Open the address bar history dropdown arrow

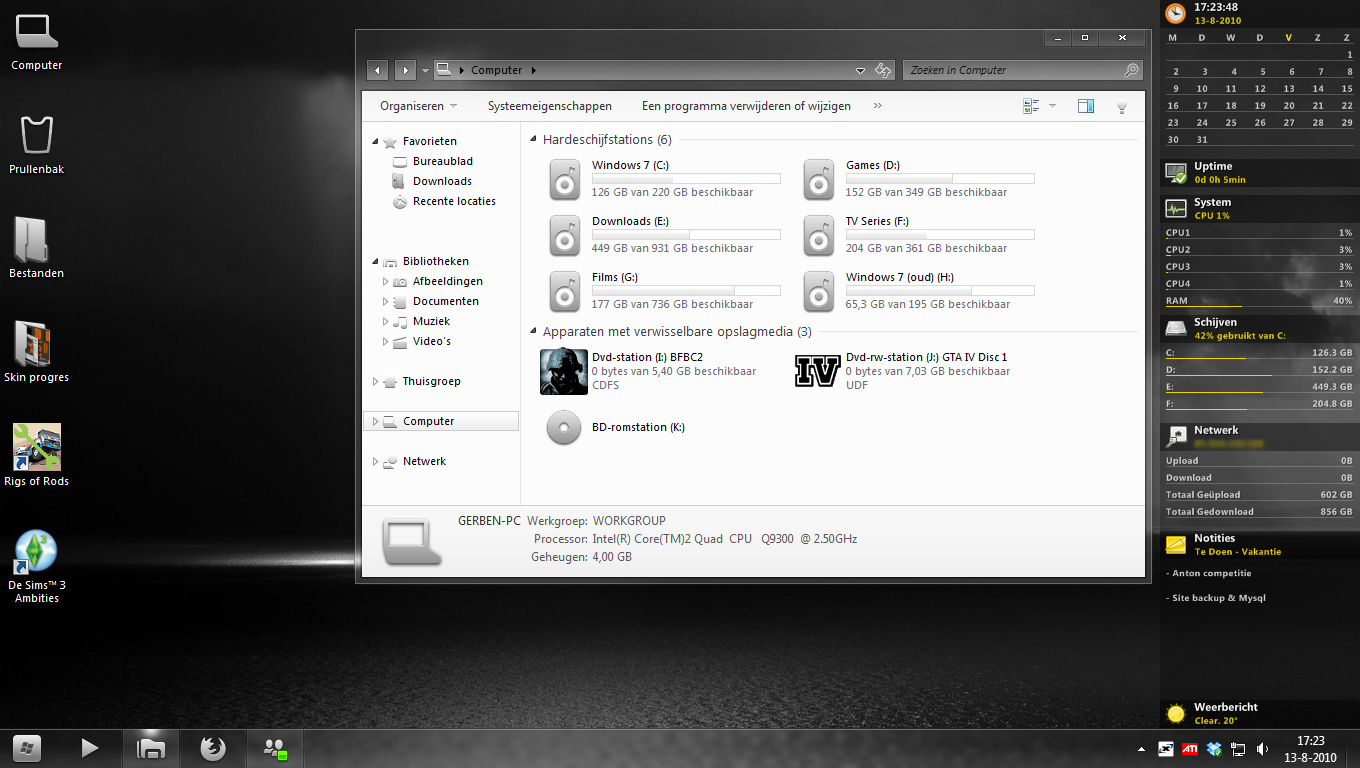pyautogui.click(x=860, y=71)
